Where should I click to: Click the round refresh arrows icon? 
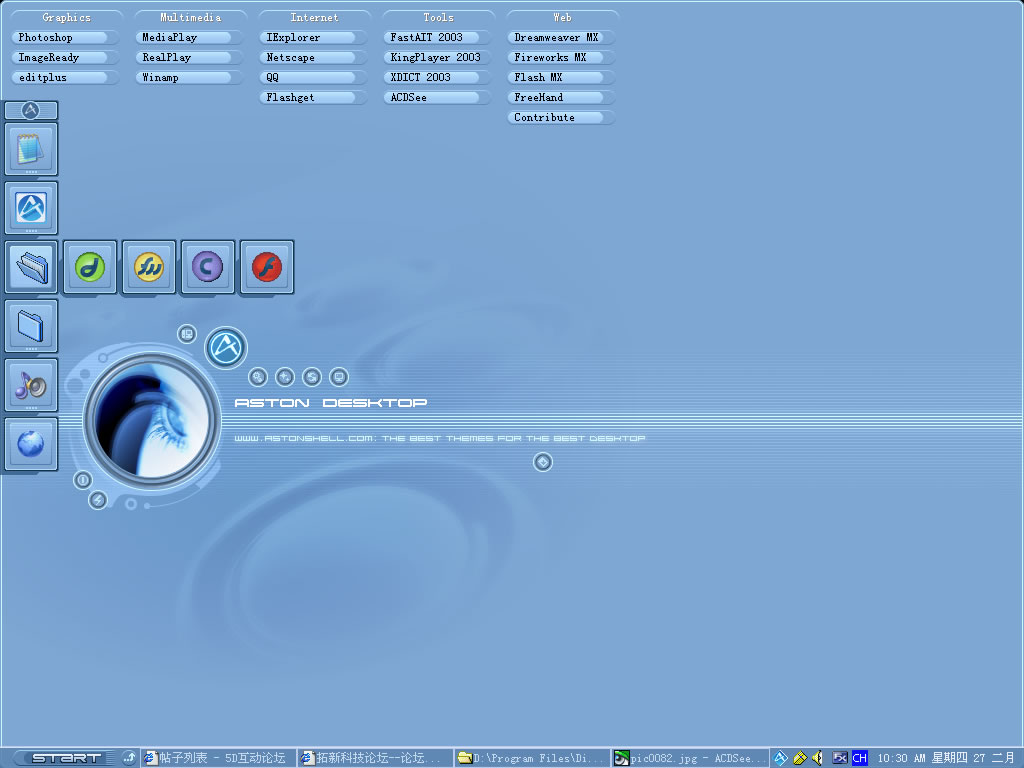click(312, 377)
